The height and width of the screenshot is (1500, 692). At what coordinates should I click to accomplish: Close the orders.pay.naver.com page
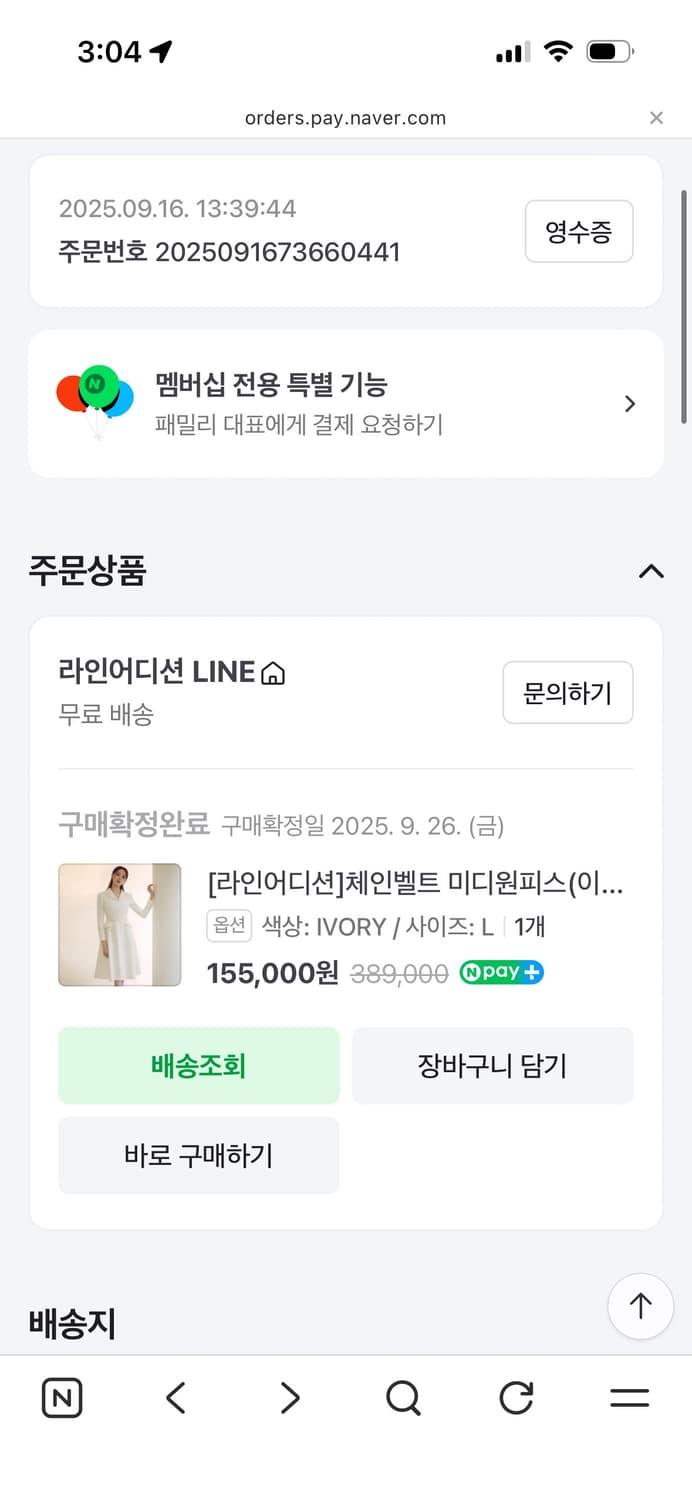point(657,117)
